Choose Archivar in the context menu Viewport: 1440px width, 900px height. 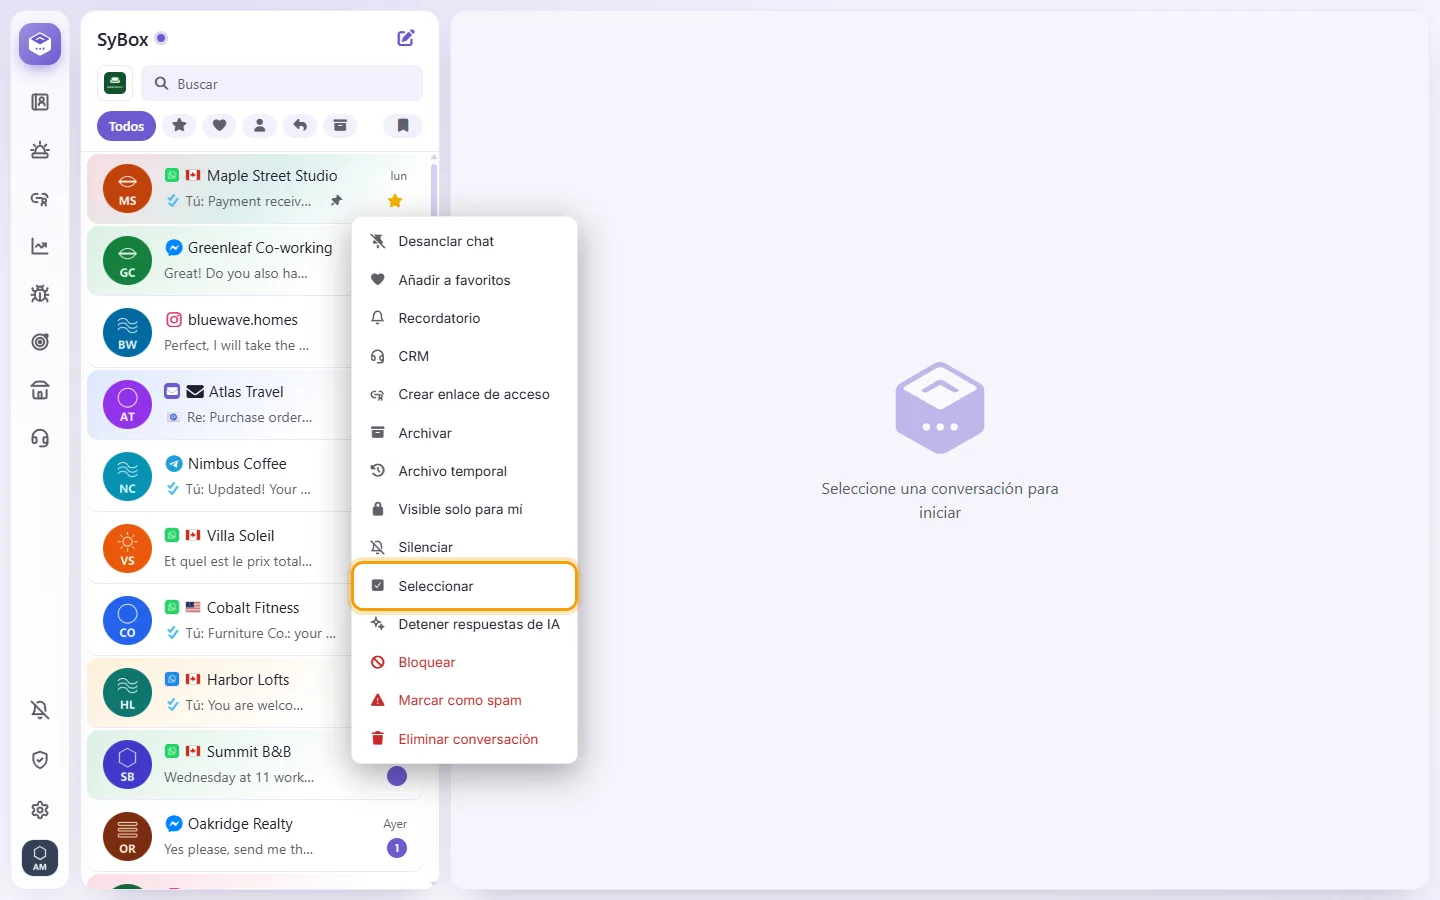tap(465, 433)
